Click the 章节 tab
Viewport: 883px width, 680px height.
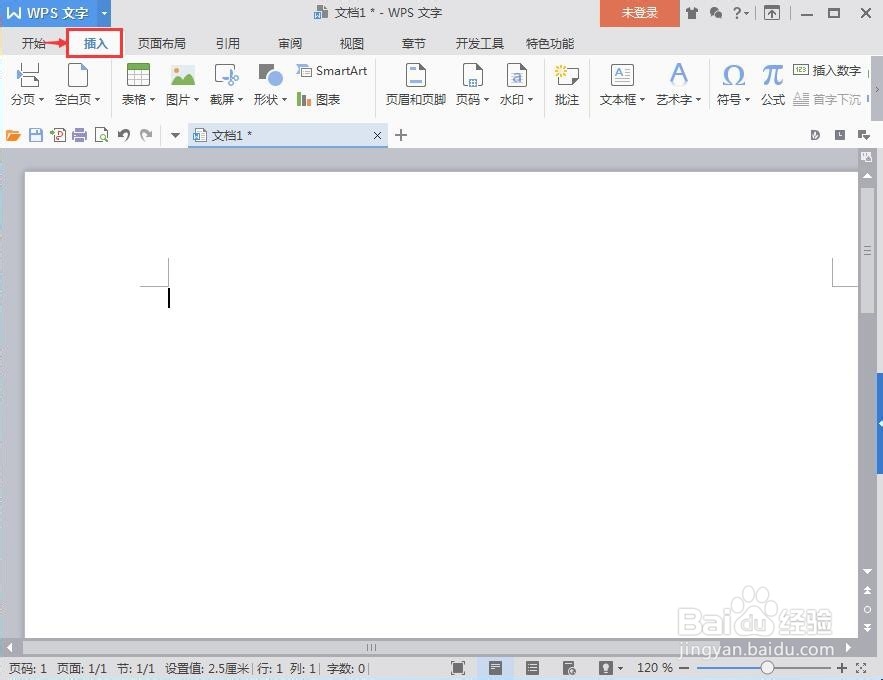tap(413, 43)
